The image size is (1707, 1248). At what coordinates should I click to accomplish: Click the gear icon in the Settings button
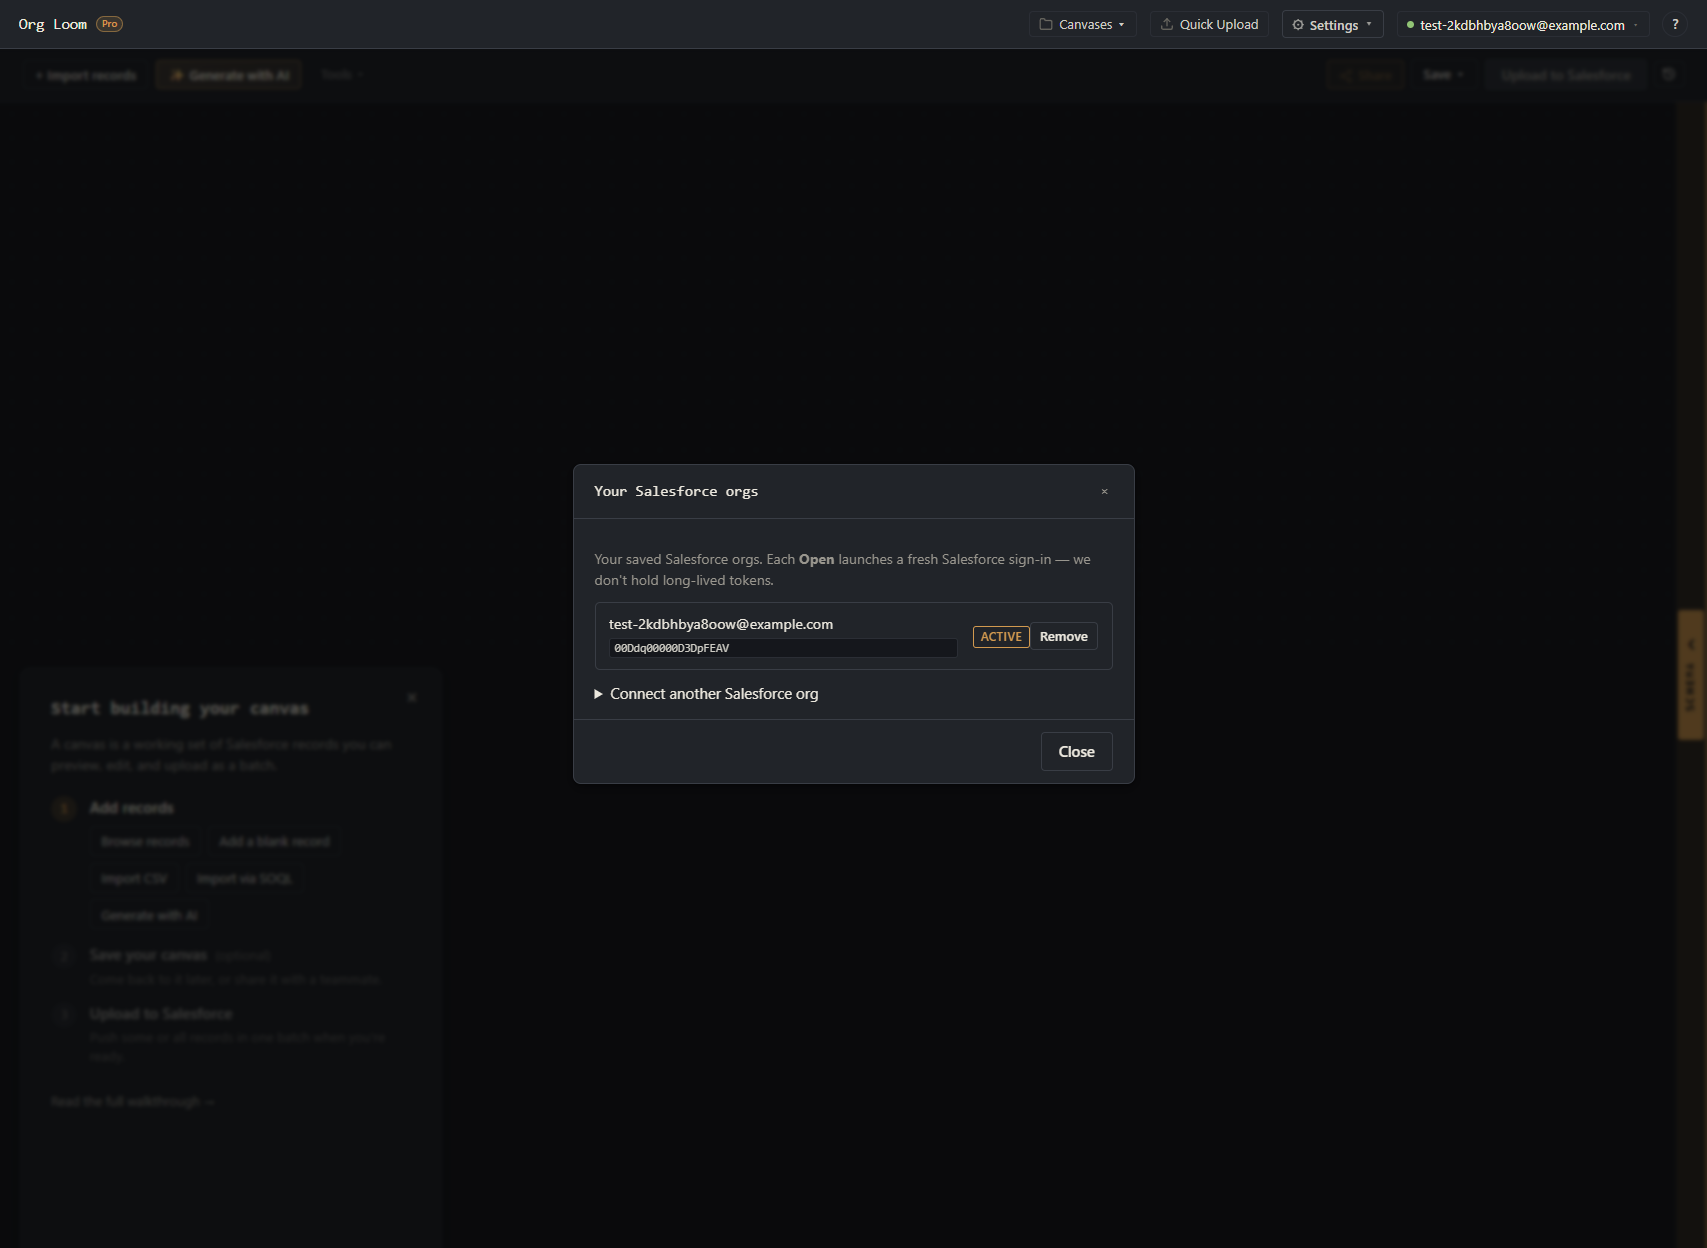[x=1298, y=25]
